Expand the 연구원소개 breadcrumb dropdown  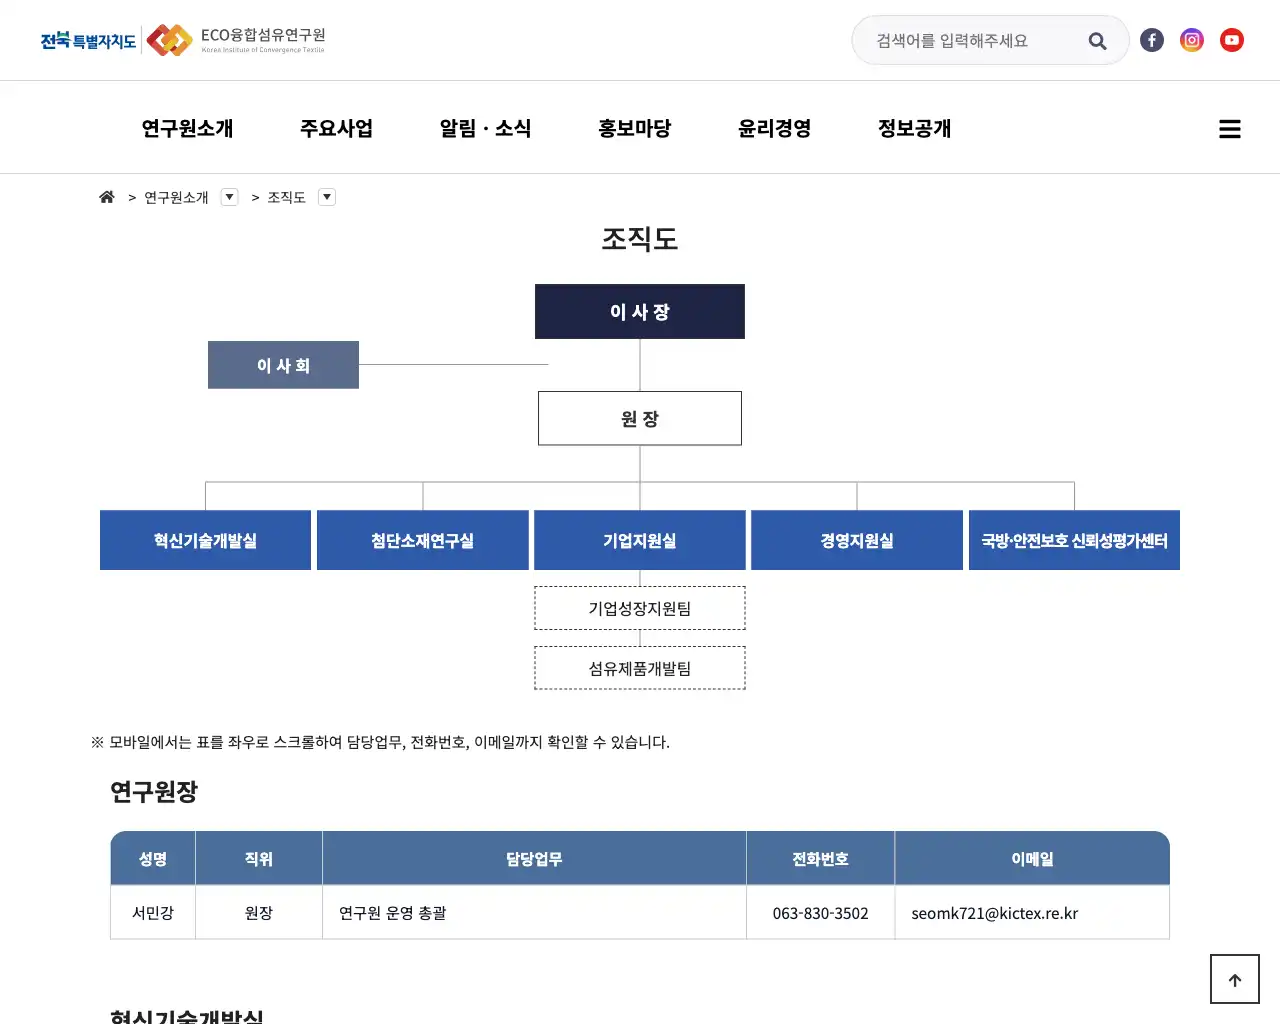[230, 197]
